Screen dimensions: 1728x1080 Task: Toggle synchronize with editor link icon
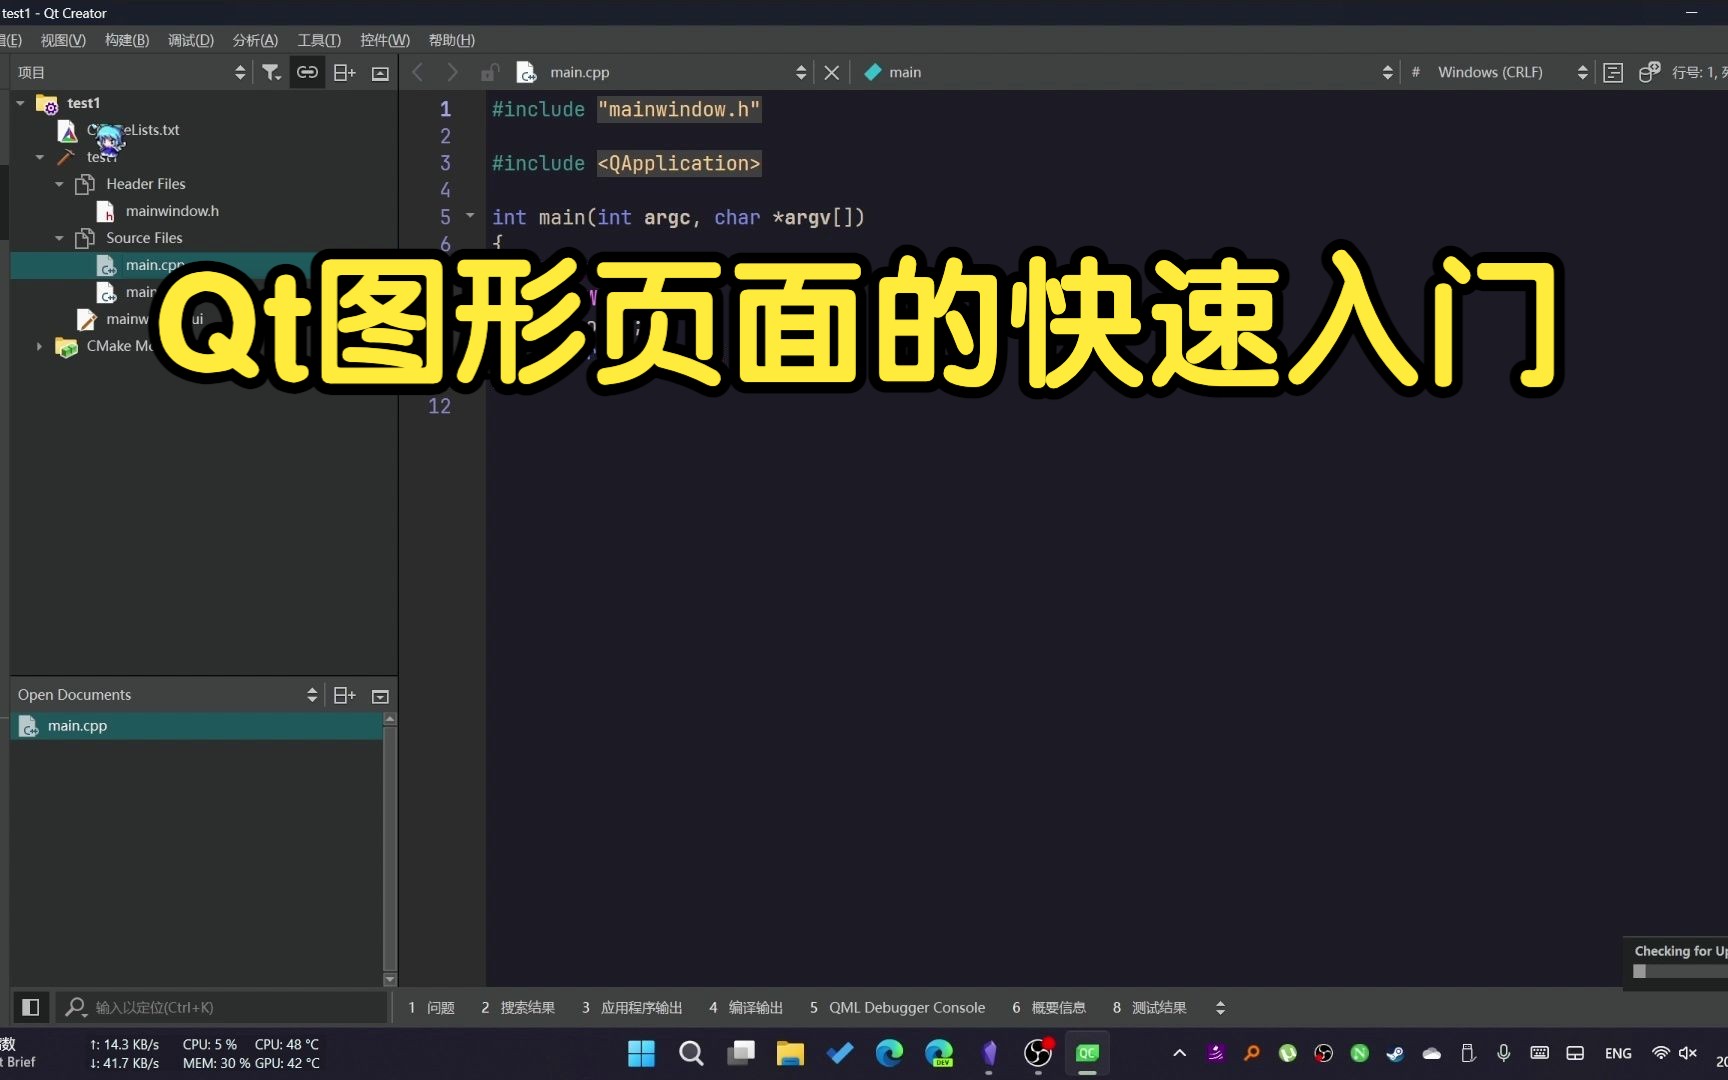click(307, 72)
